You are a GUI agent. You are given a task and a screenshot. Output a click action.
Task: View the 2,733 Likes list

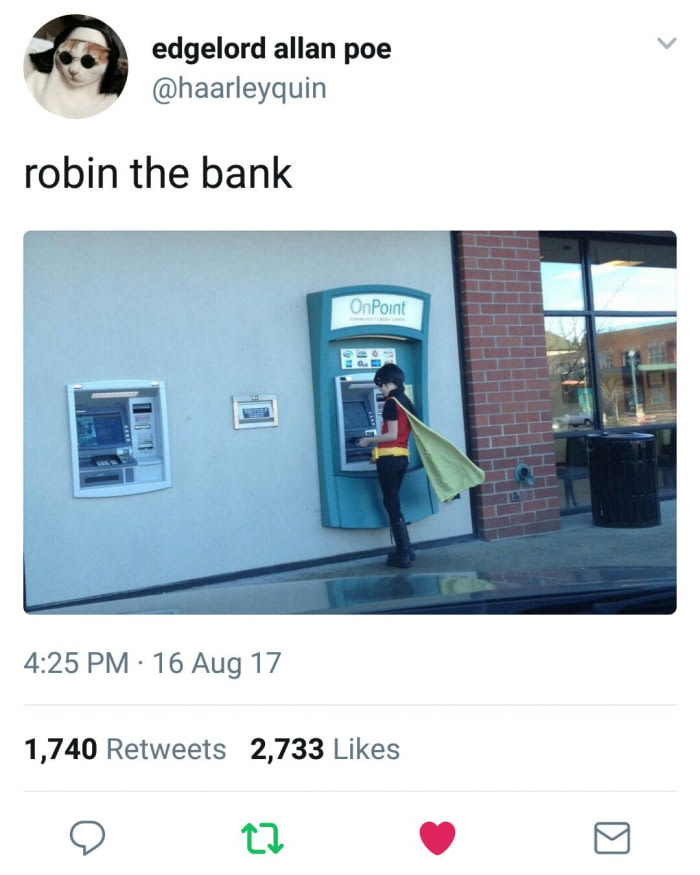tap(325, 749)
